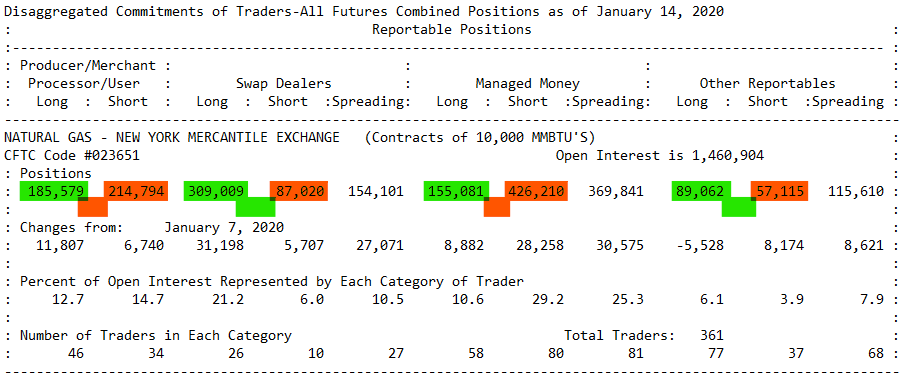Select Other Reportables Long value 89,062
Screen dimensions: 902x379
(701, 191)
